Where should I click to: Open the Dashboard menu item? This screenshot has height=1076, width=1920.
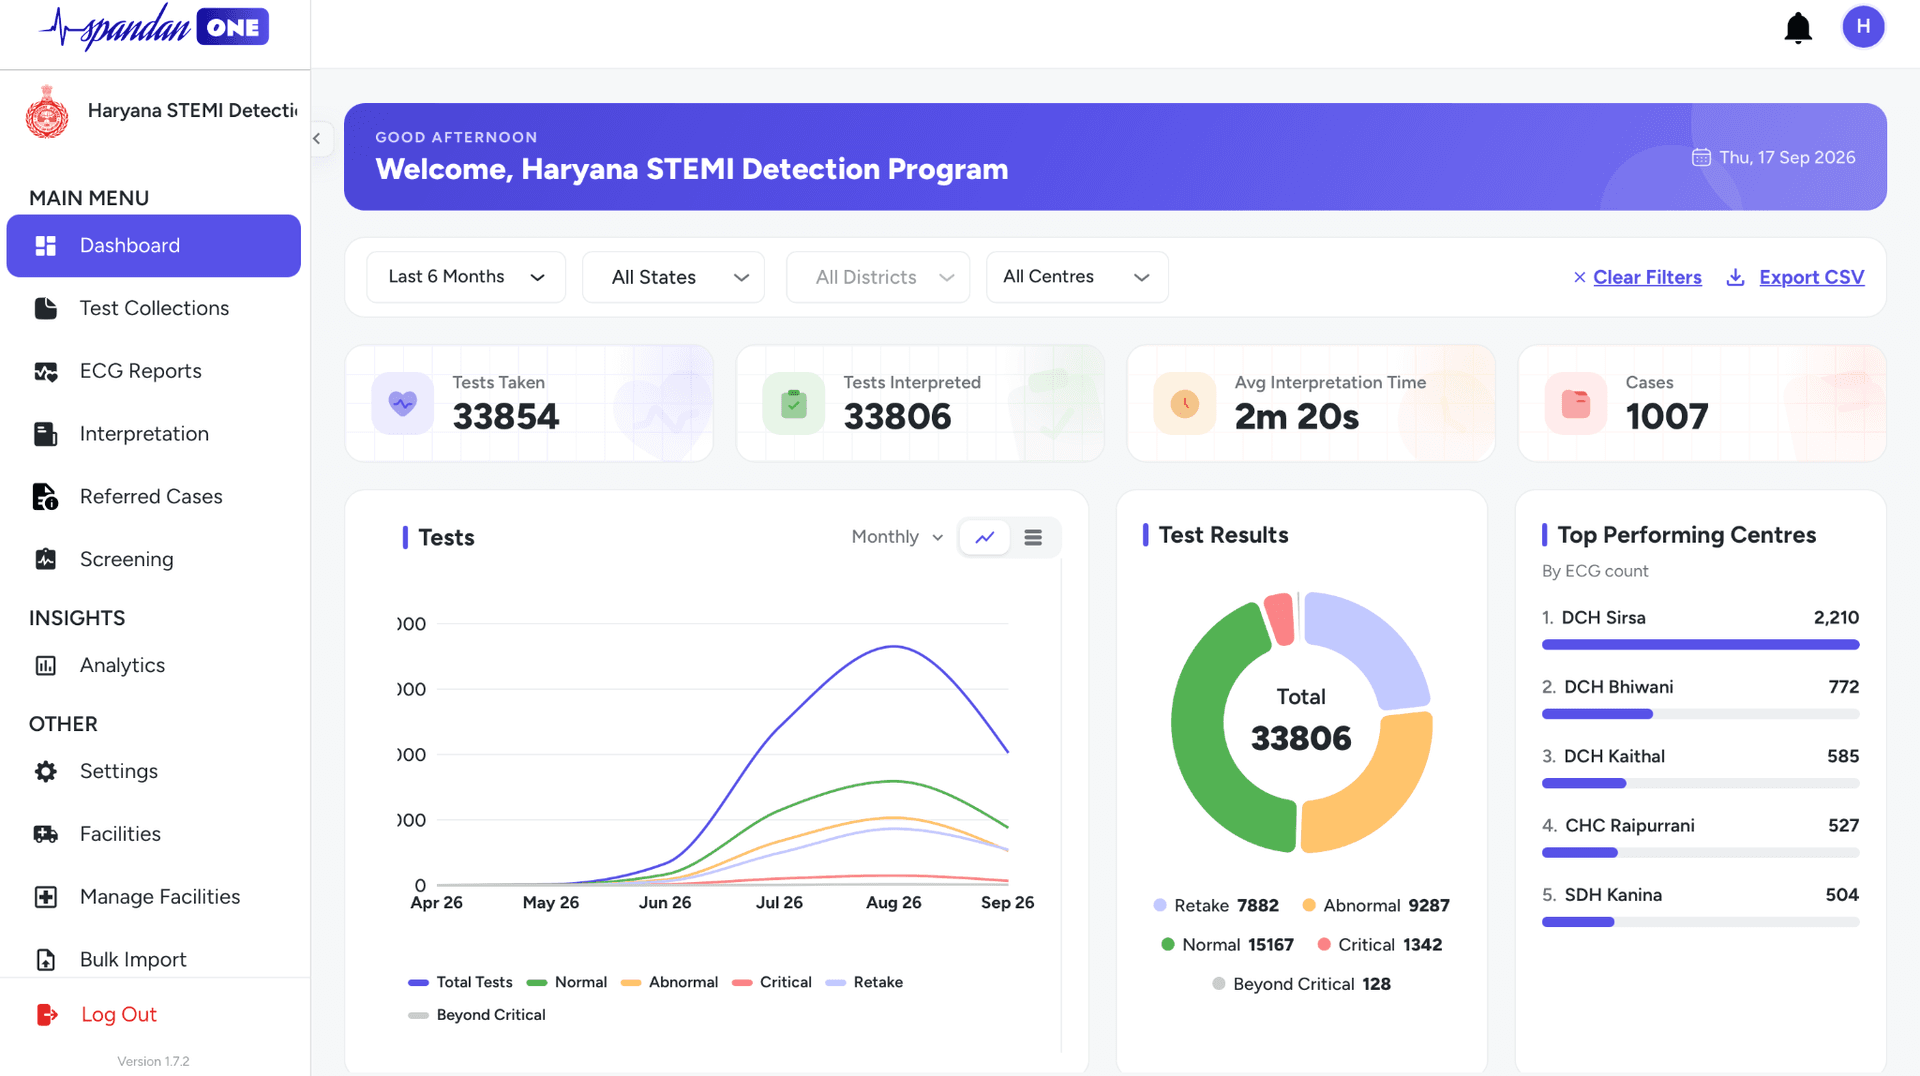click(x=153, y=246)
